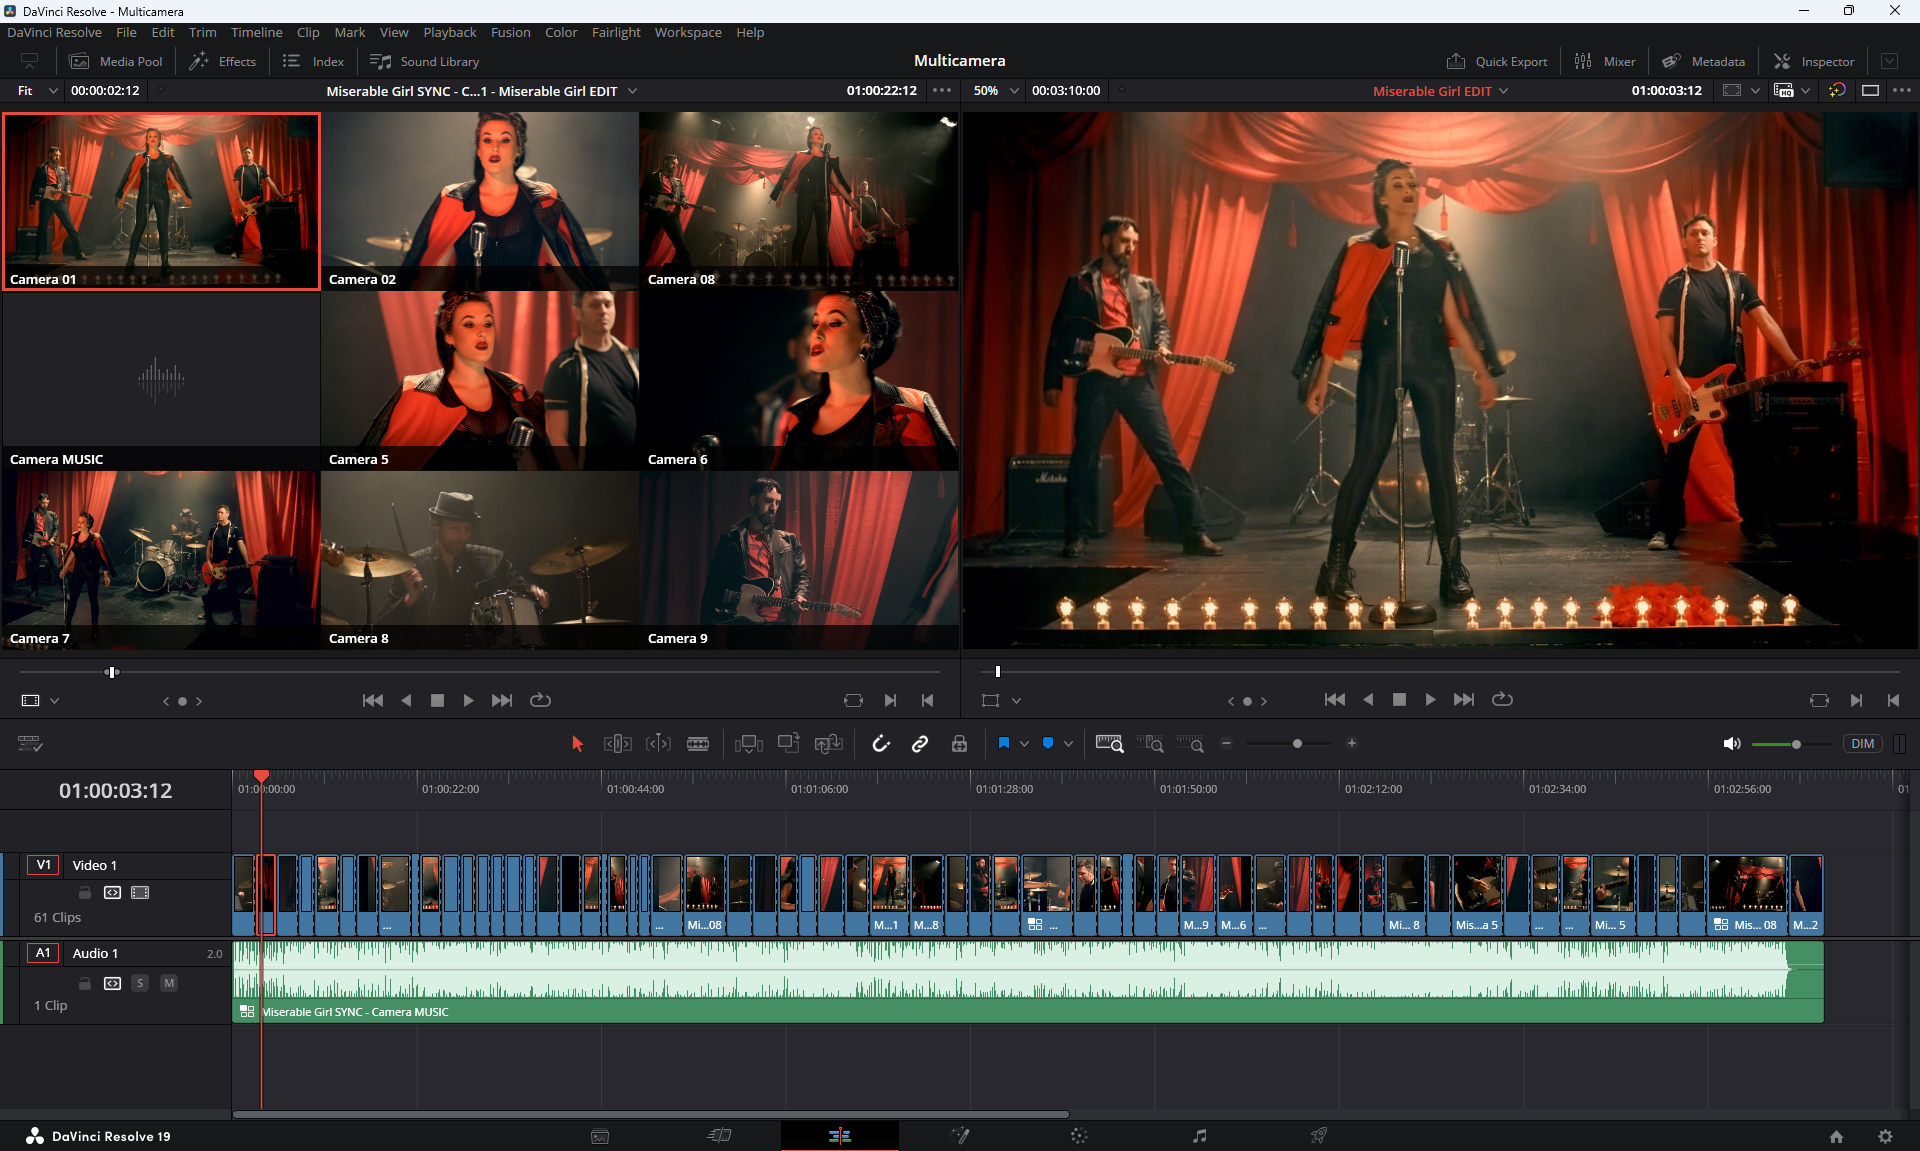1920x1151 pixels.
Task: Adjust the monitor volume slider
Action: point(1796,744)
